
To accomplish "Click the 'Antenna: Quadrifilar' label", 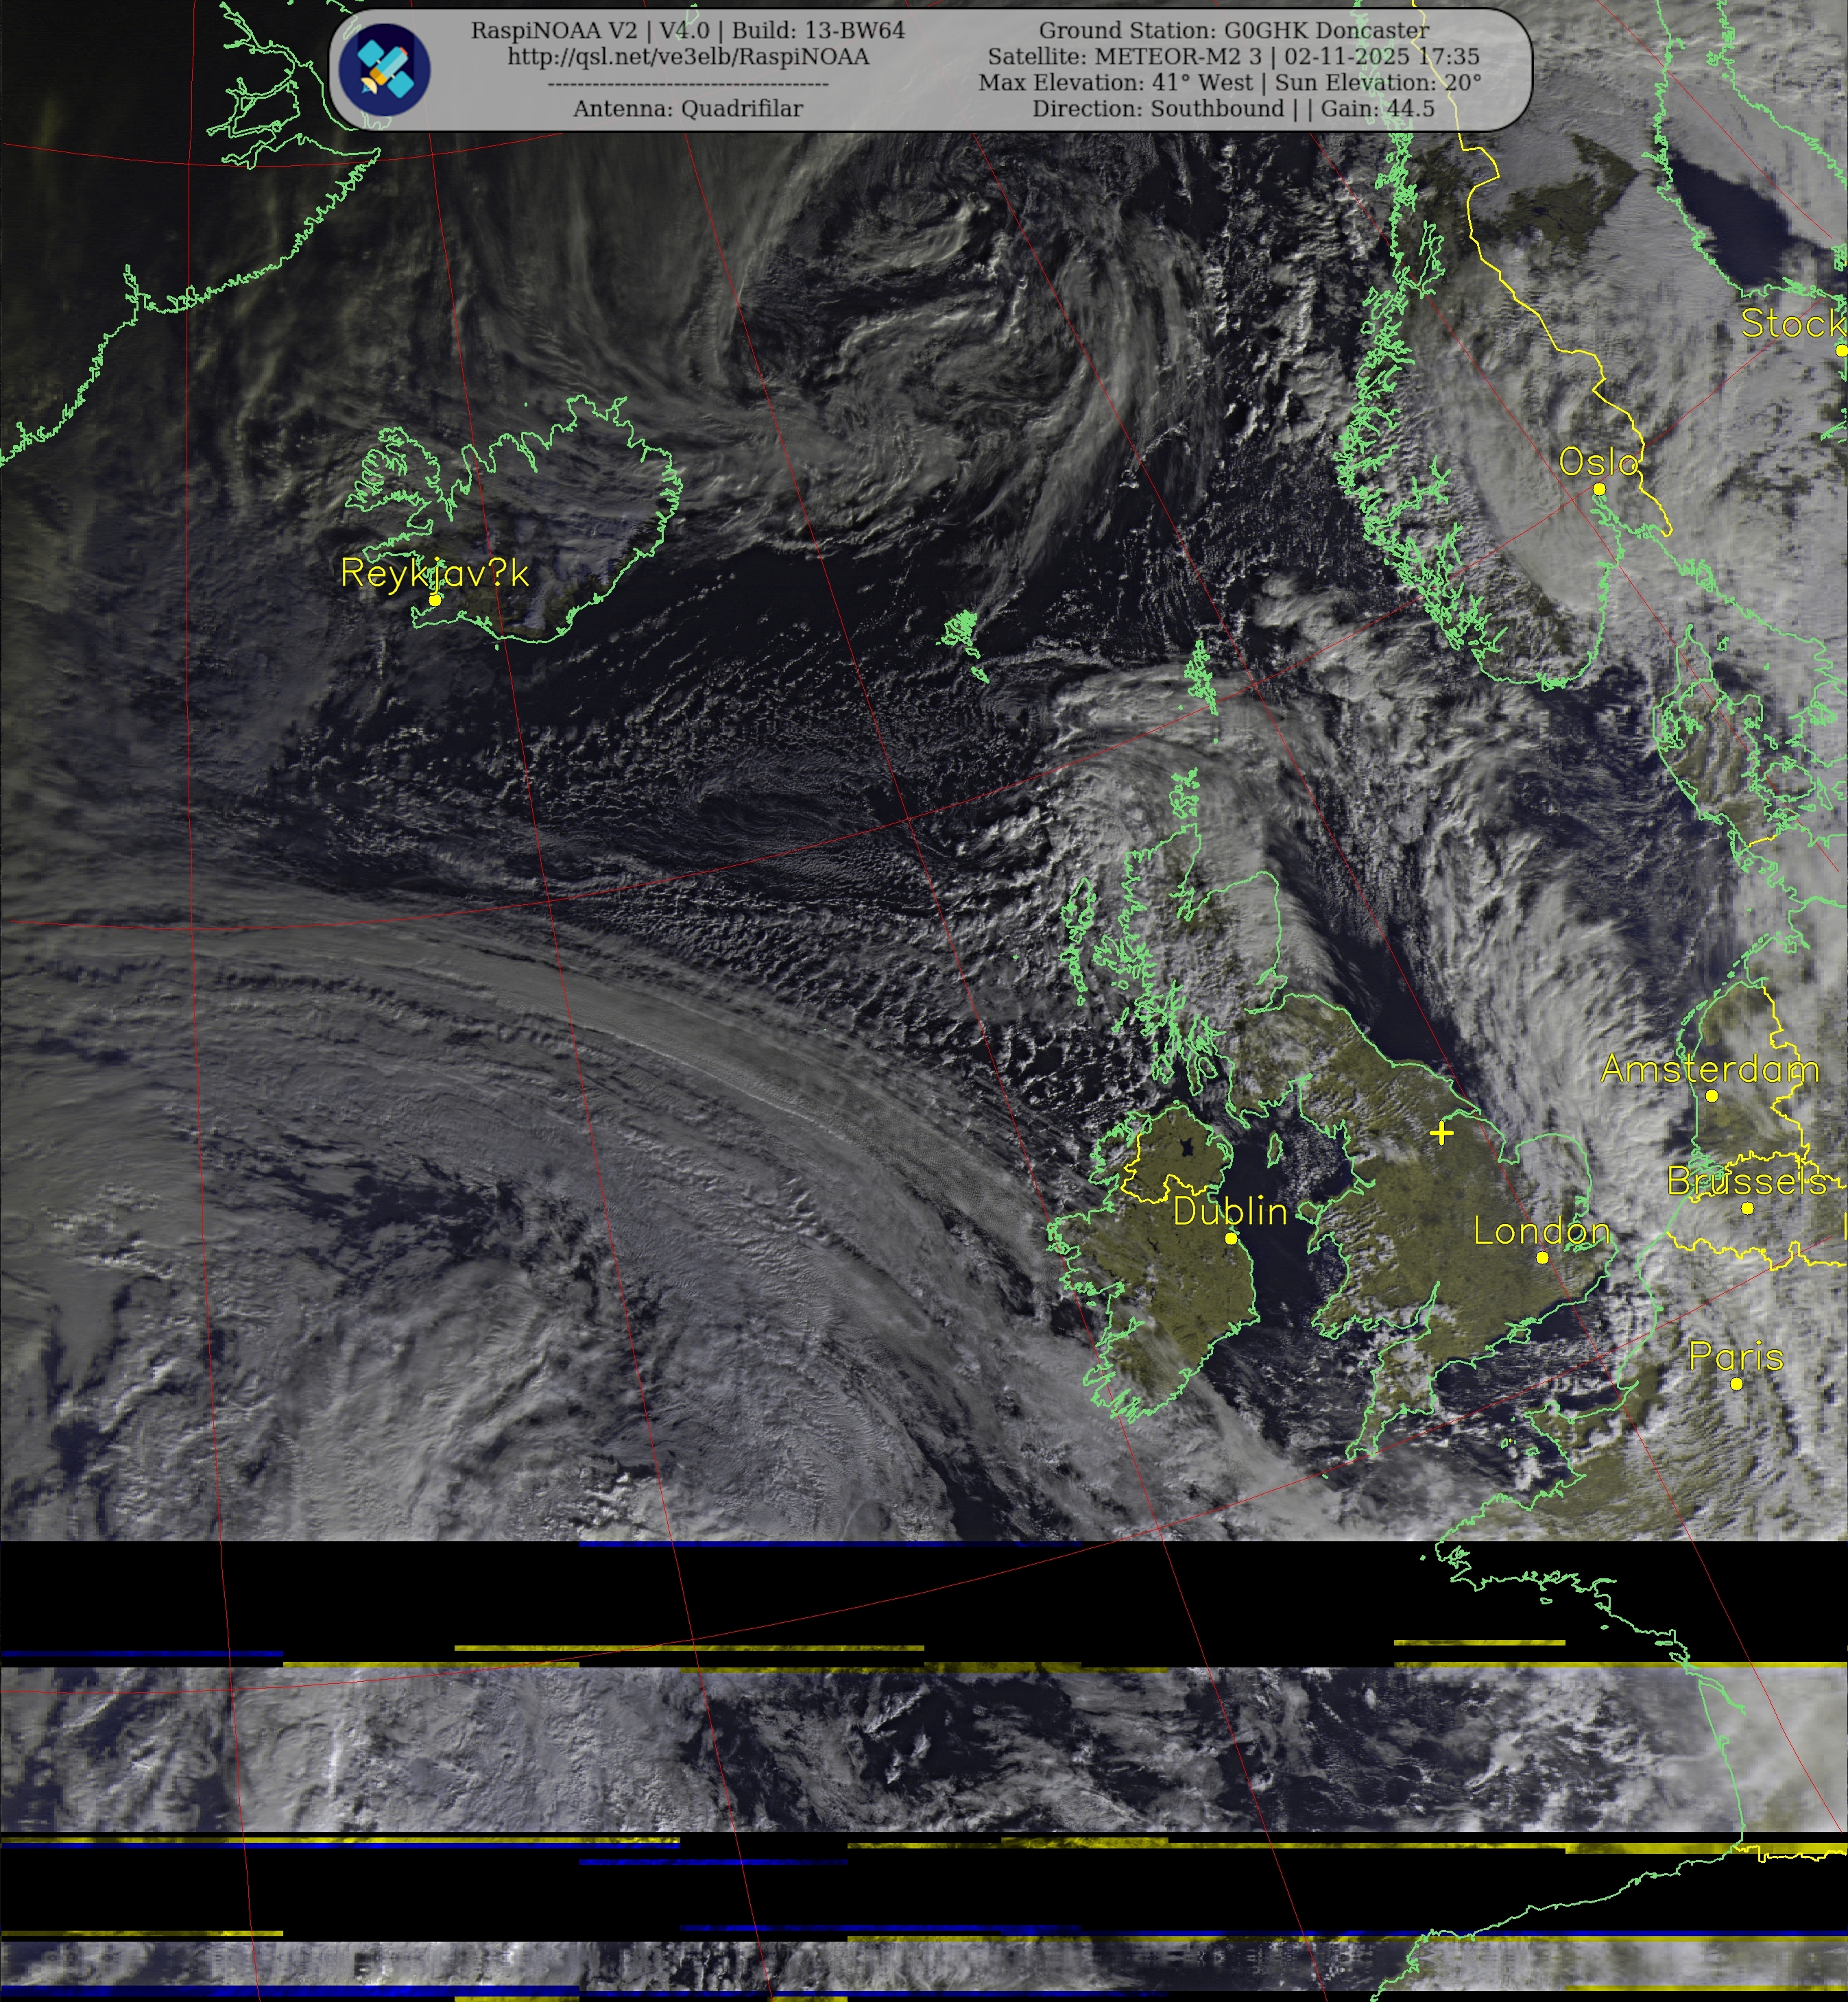I will (688, 109).
